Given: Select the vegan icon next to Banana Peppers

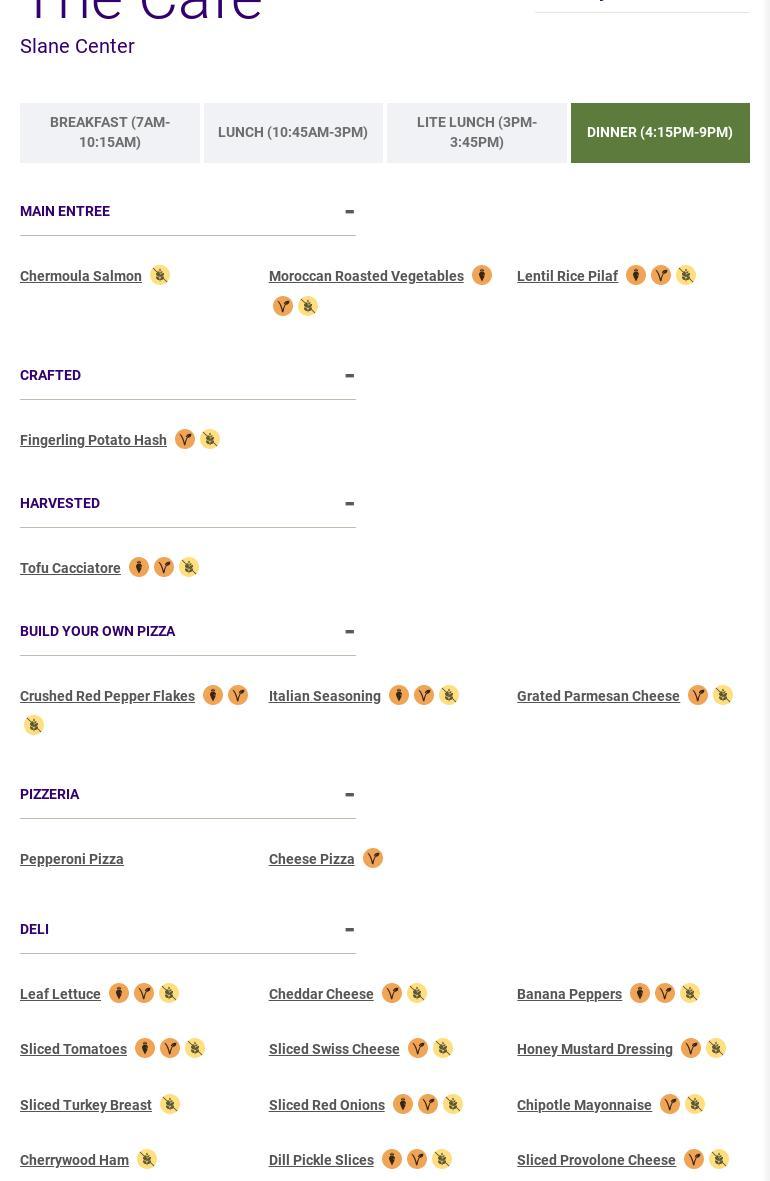Looking at the screenshot, I should (640, 993).
